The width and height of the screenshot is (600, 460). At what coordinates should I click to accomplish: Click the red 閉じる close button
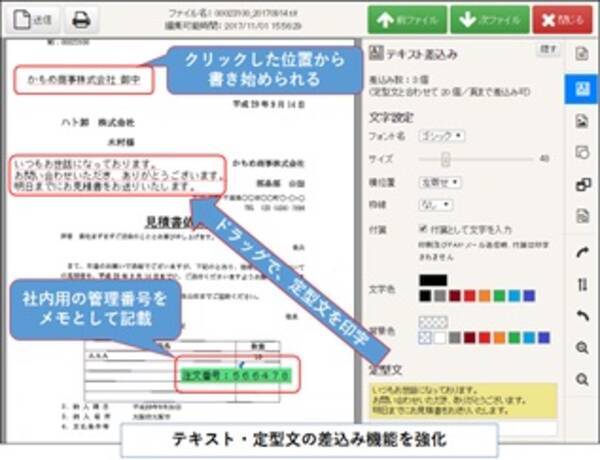pos(562,20)
